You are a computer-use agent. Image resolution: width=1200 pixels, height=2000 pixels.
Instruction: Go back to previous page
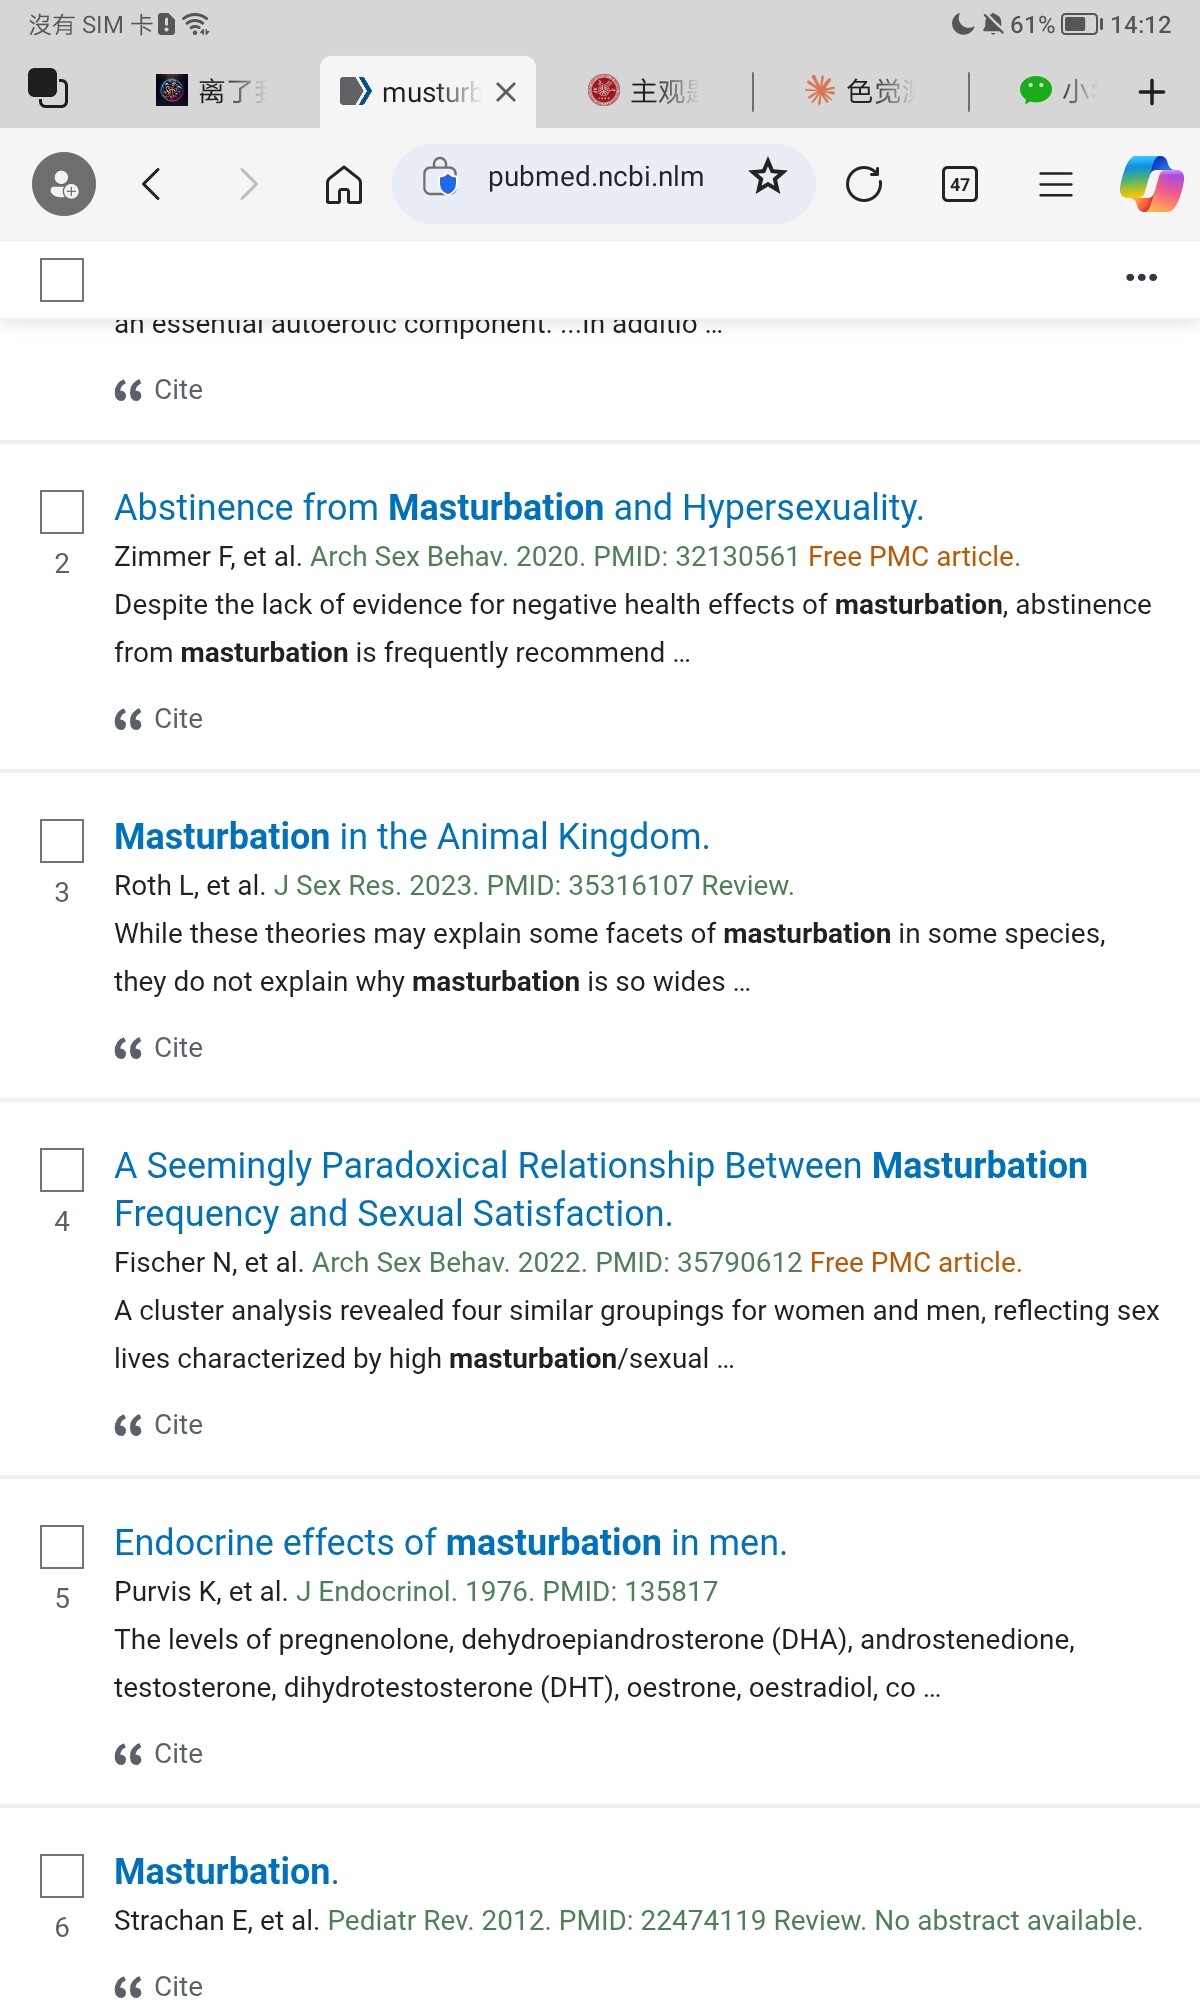click(x=152, y=184)
